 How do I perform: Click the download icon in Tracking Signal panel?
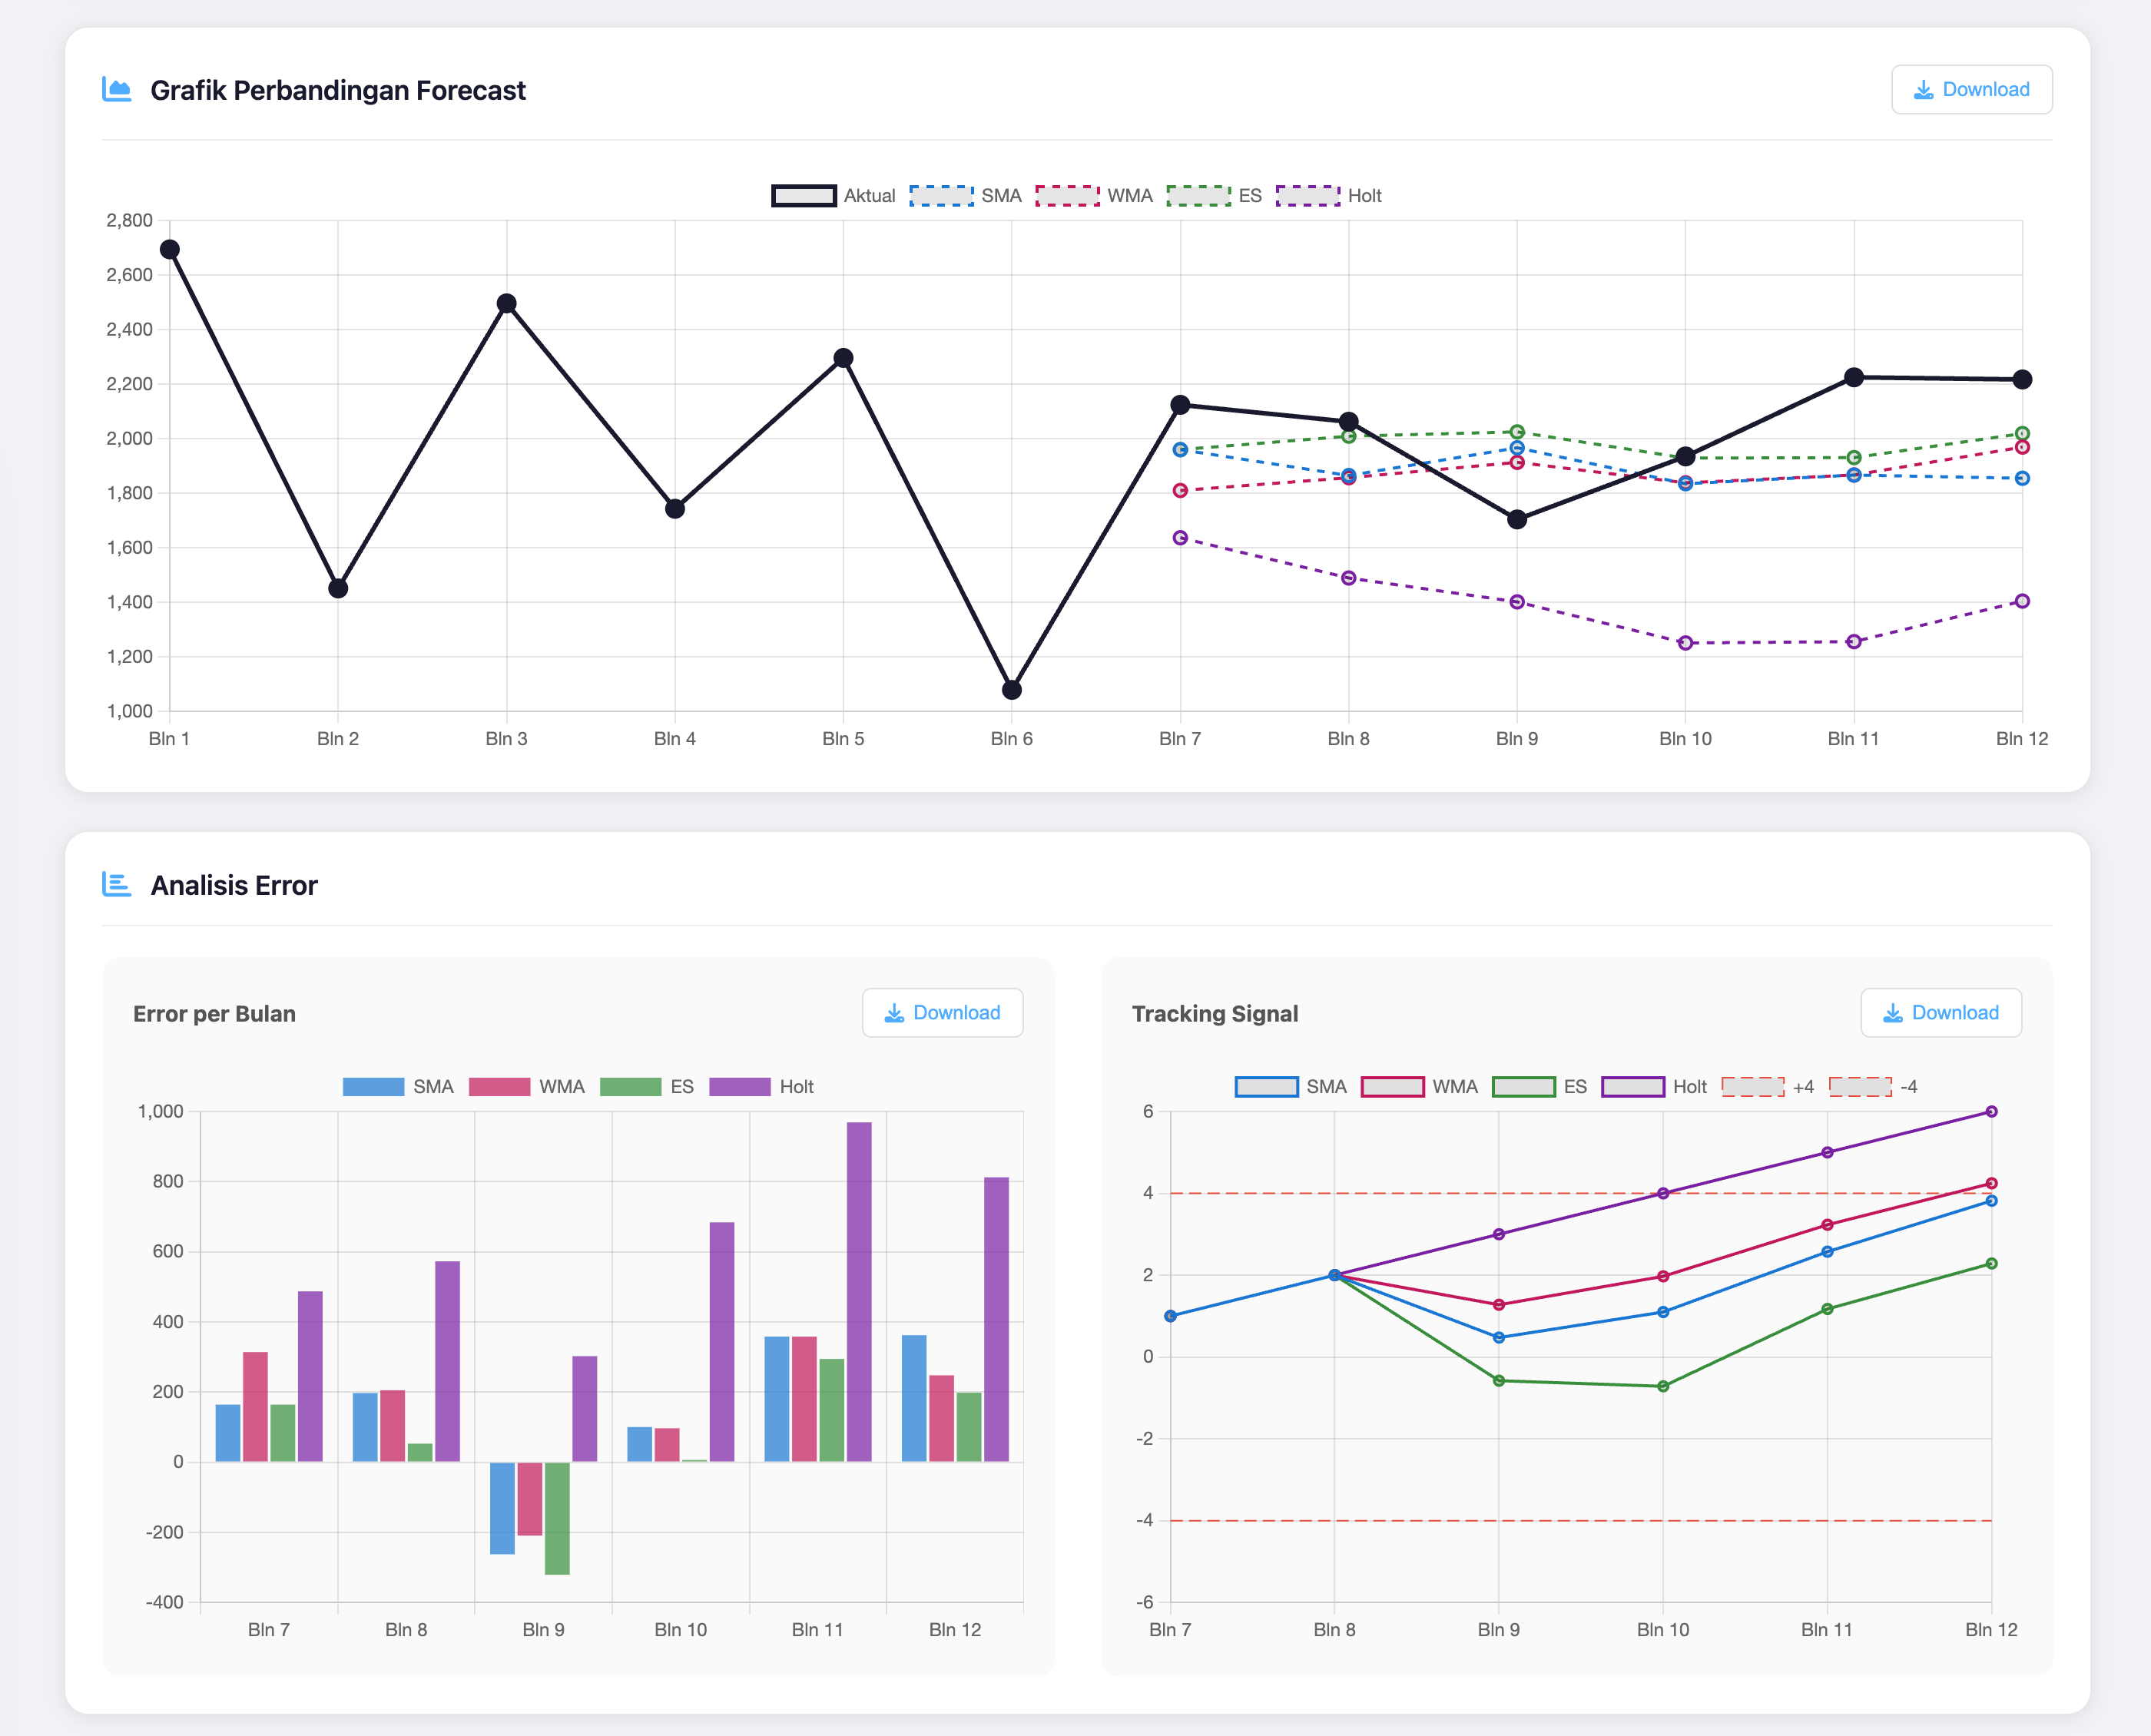coord(1892,1012)
